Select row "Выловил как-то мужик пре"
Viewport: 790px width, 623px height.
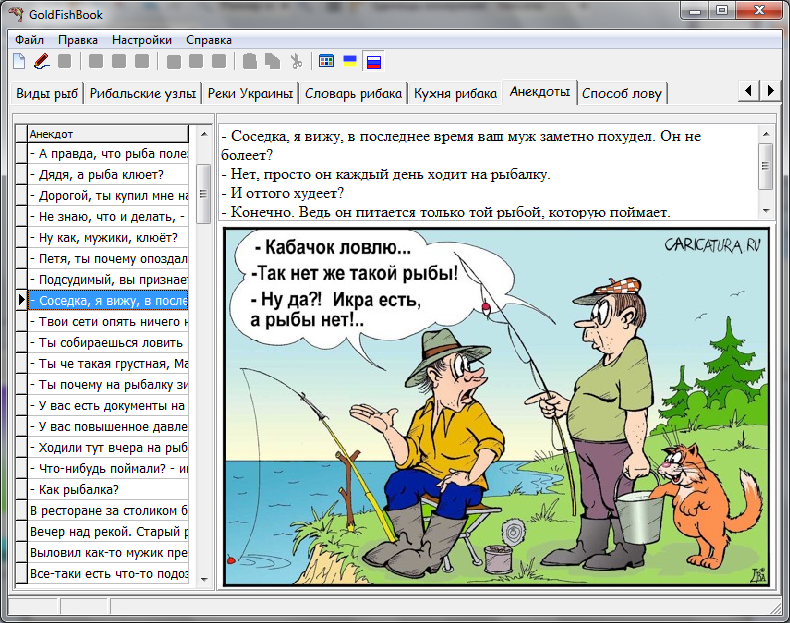click(x=108, y=552)
